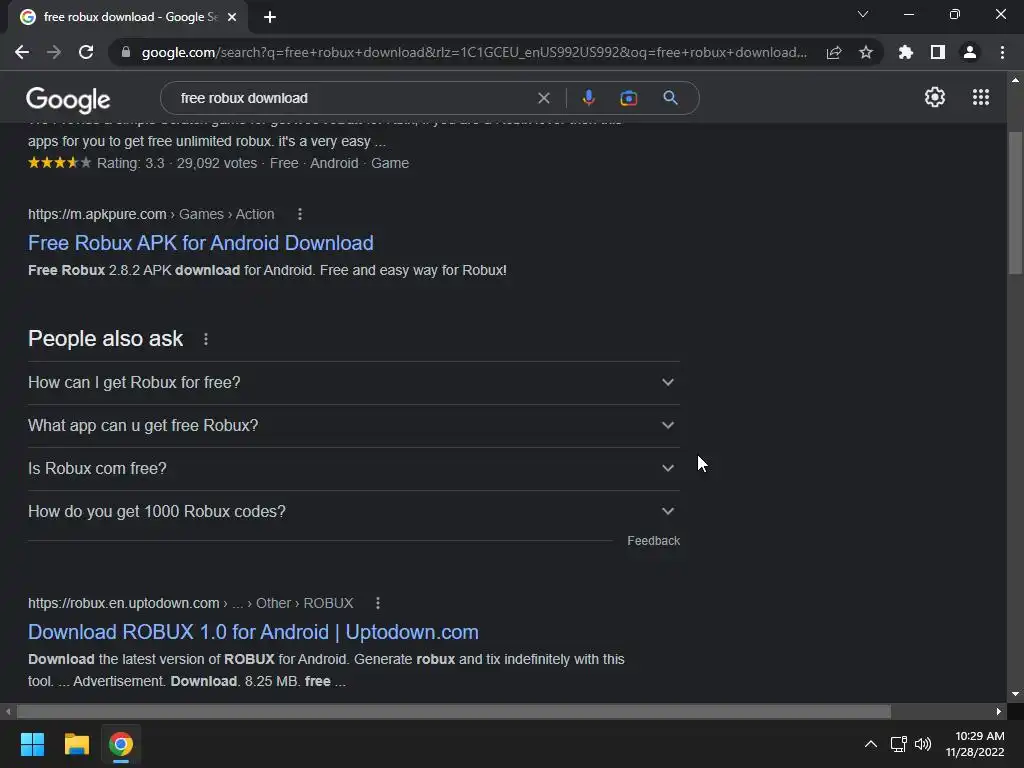
Task: Open the Google apps grid
Action: pyautogui.click(x=981, y=97)
